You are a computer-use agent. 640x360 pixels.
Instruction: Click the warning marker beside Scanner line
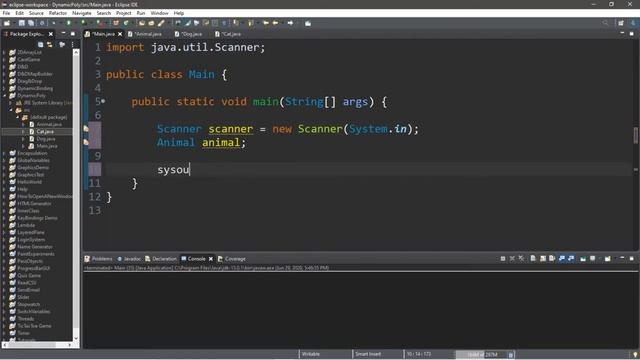86,129
